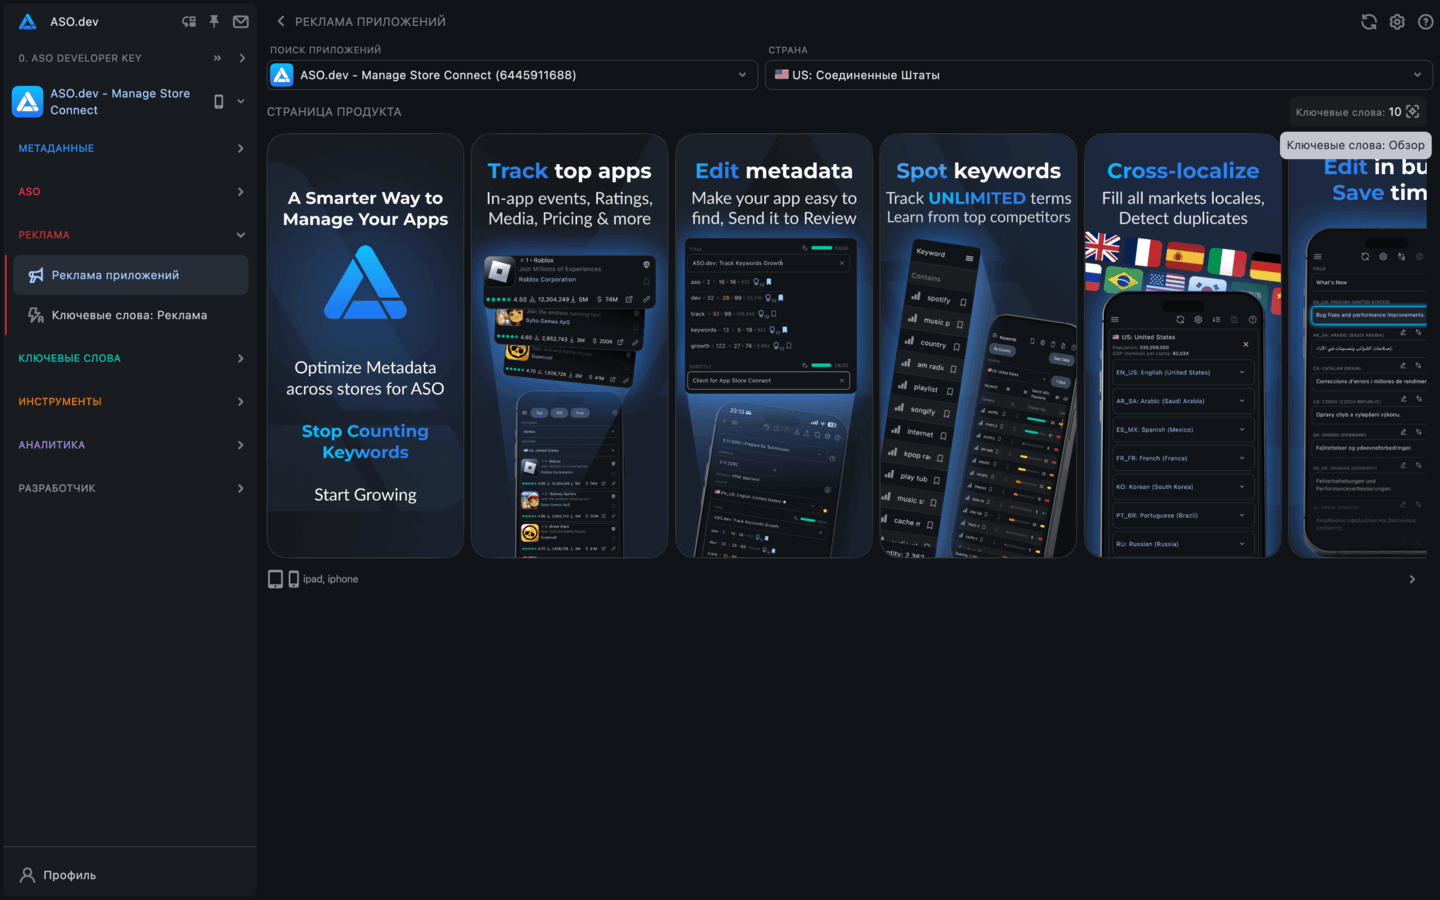This screenshot has width=1440, height=900.
Task: Click the layout switch icon left of the pin
Action: click(x=188, y=21)
